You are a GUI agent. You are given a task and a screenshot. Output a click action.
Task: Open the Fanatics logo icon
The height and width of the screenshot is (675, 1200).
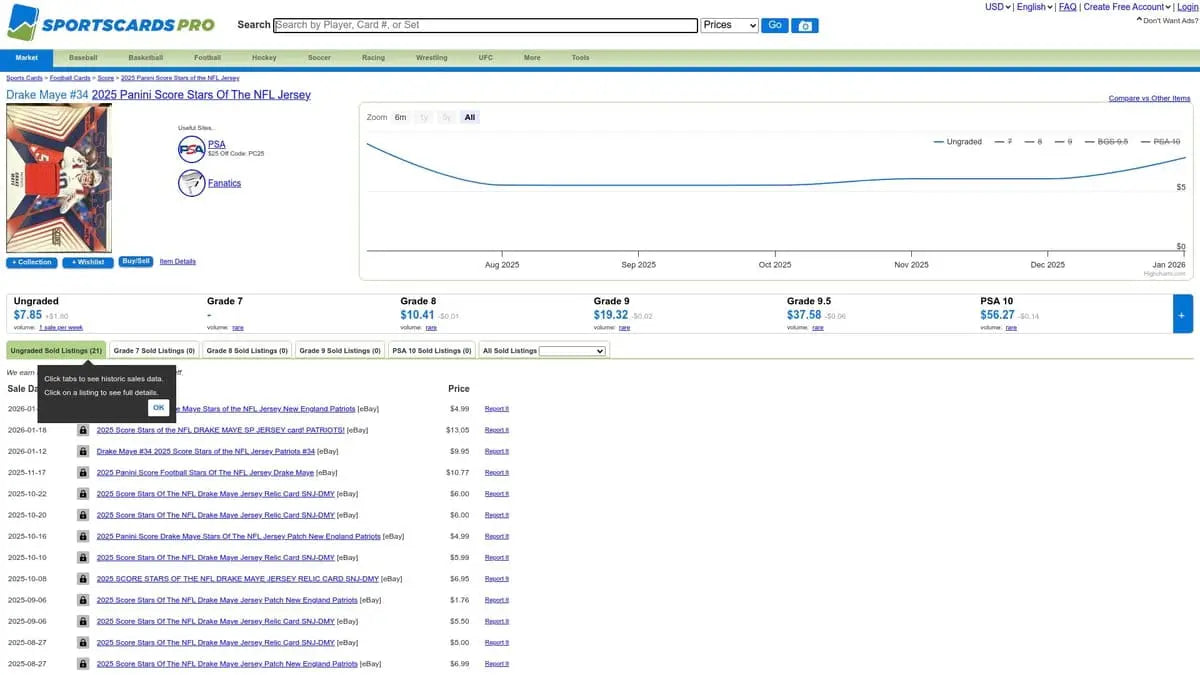pyautogui.click(x=191, y=183)
